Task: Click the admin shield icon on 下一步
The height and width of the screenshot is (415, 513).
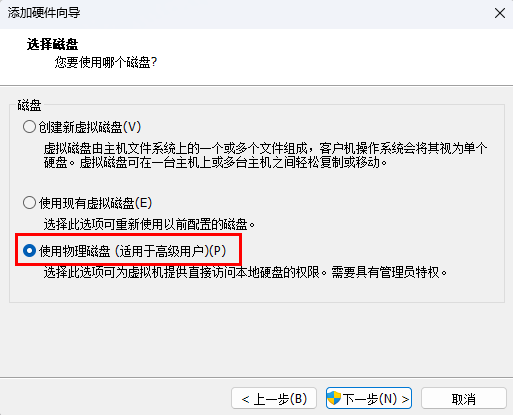Action: 334,398
